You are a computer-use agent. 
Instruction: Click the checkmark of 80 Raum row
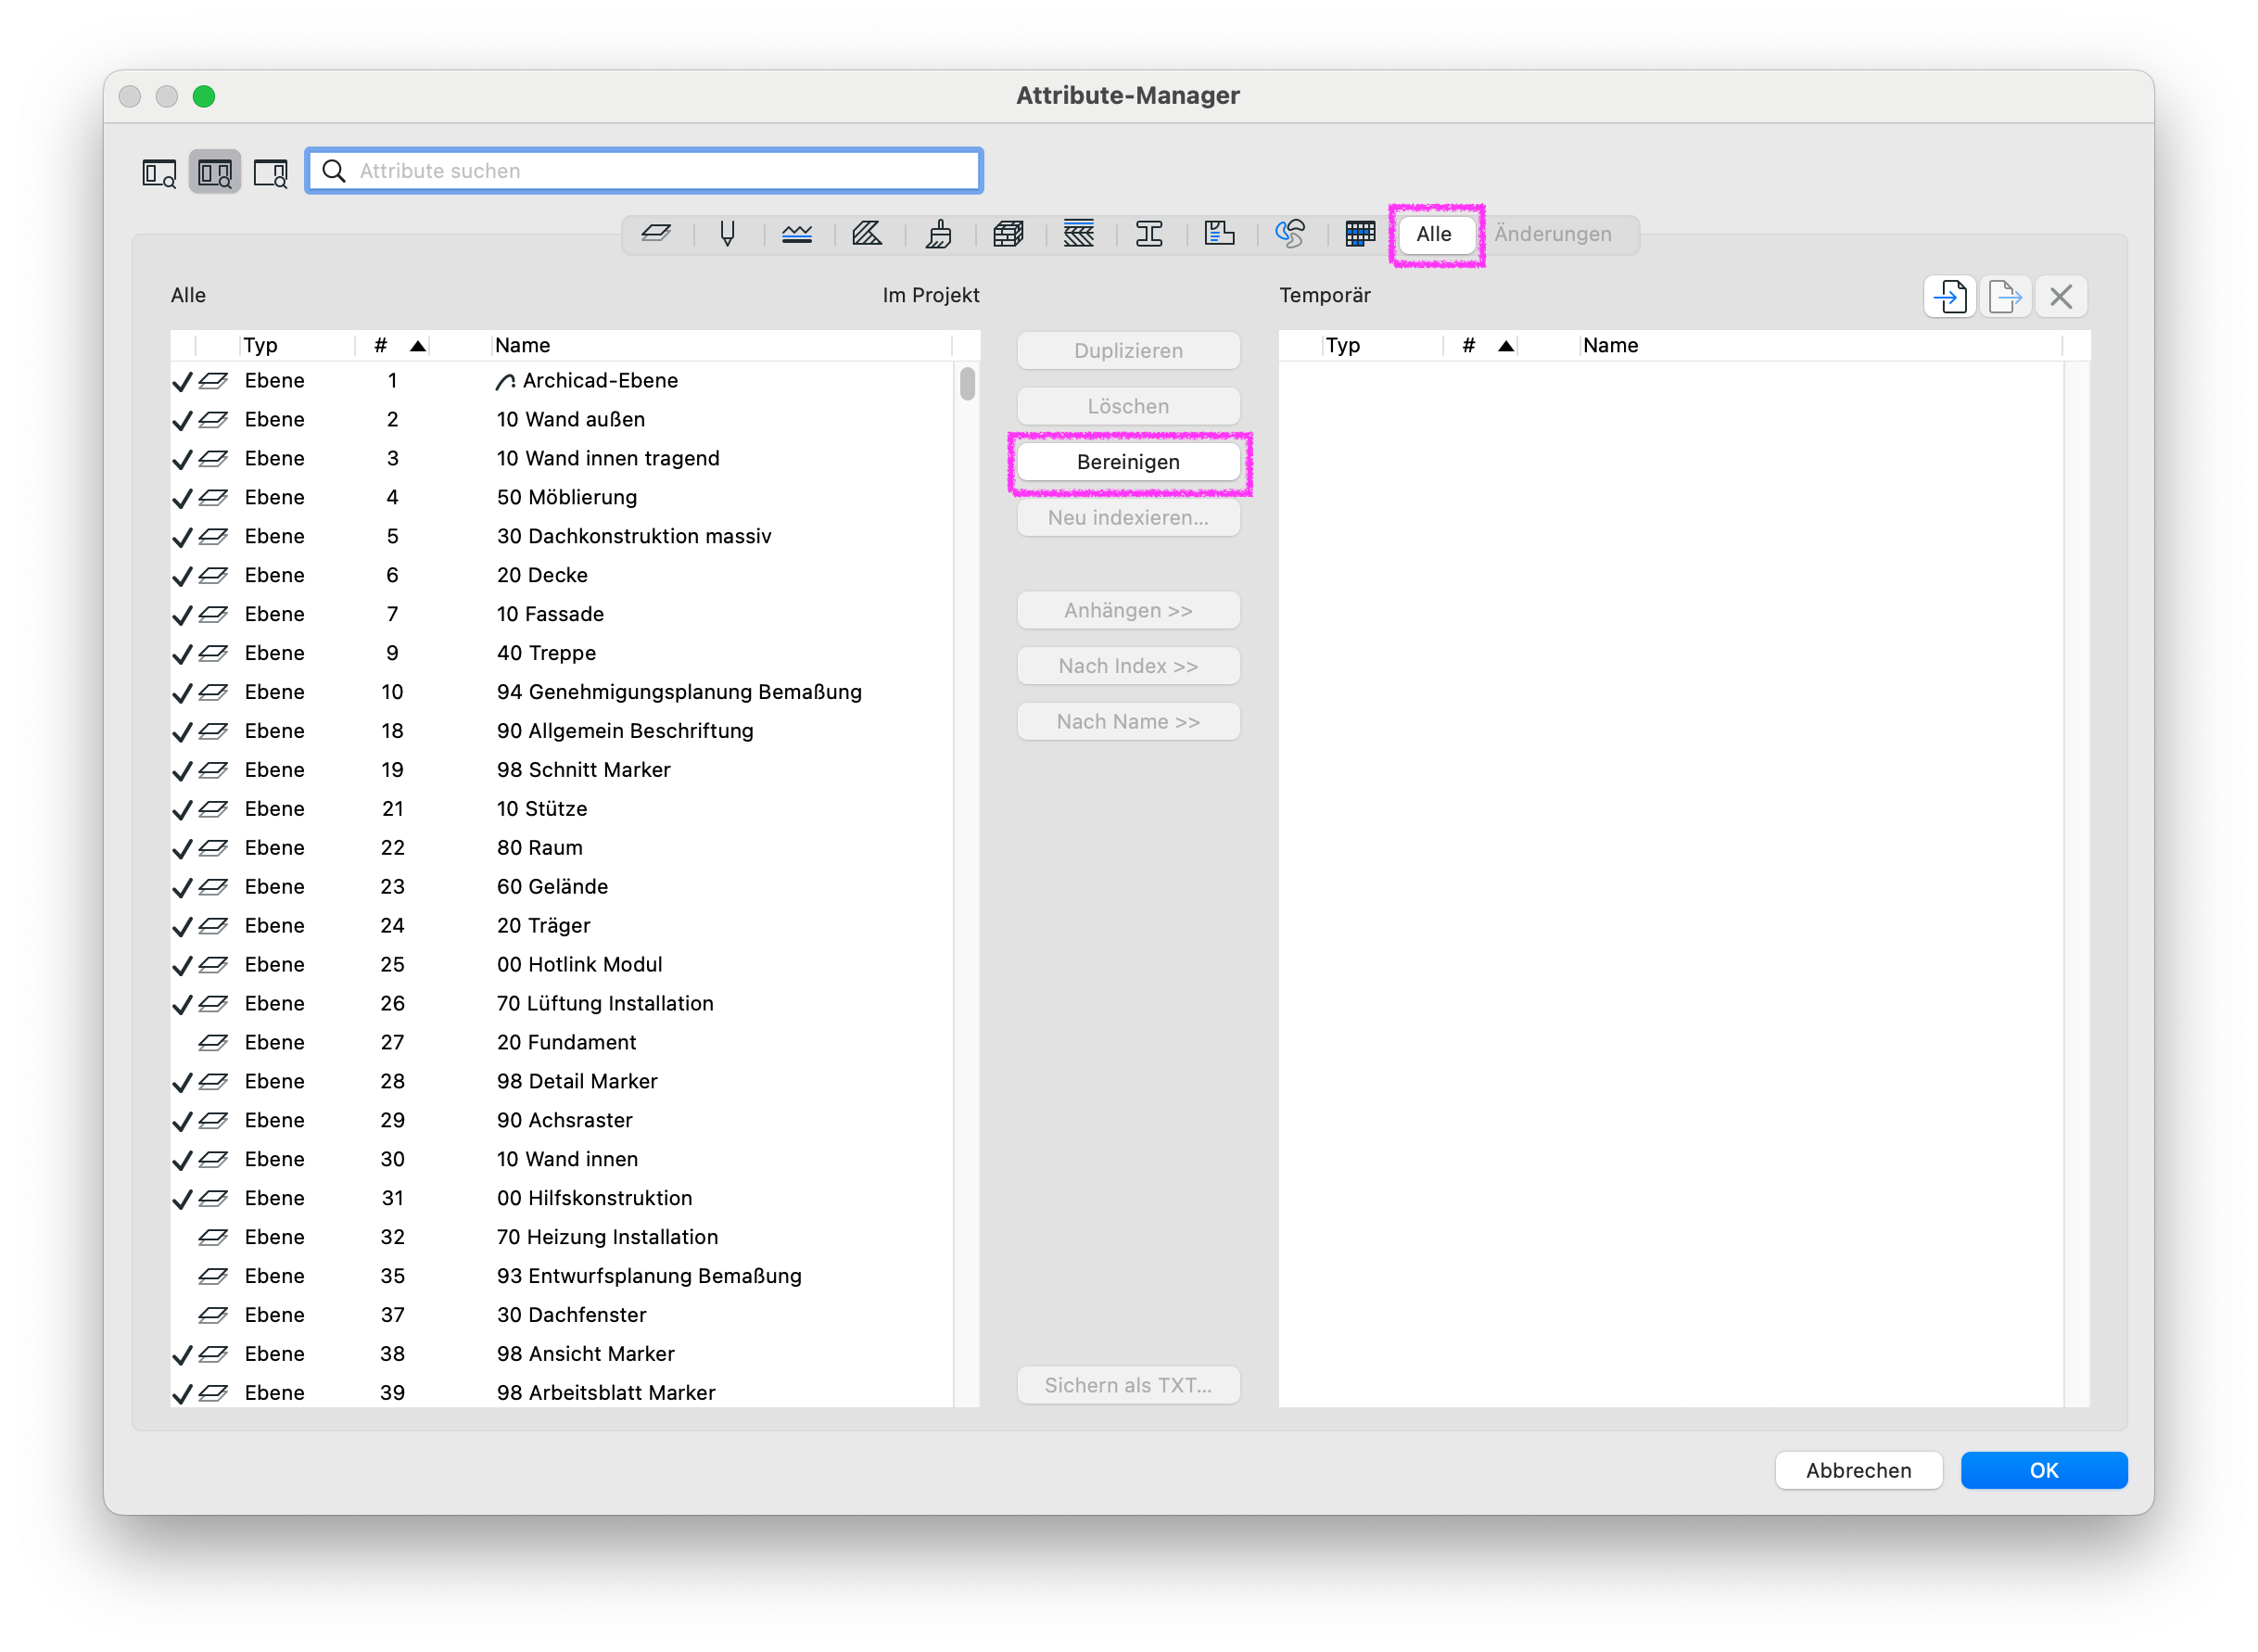pyautogui.click(x=182, y=850)
